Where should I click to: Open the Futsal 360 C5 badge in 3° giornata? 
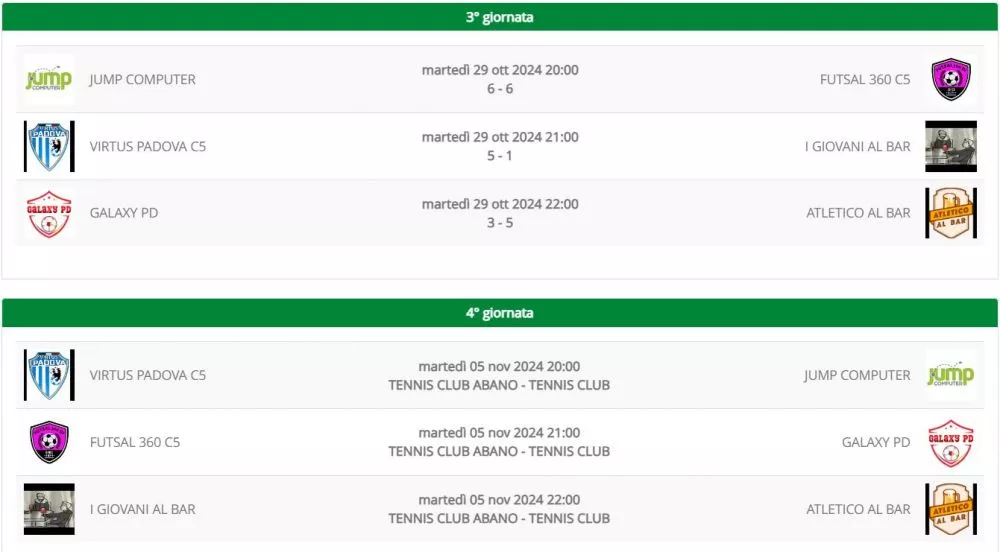coord(951,80)
